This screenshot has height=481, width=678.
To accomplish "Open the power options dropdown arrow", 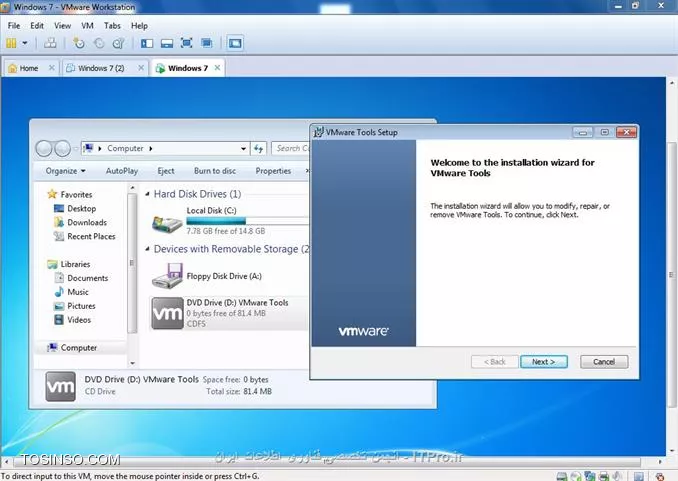I will [25, 43].
